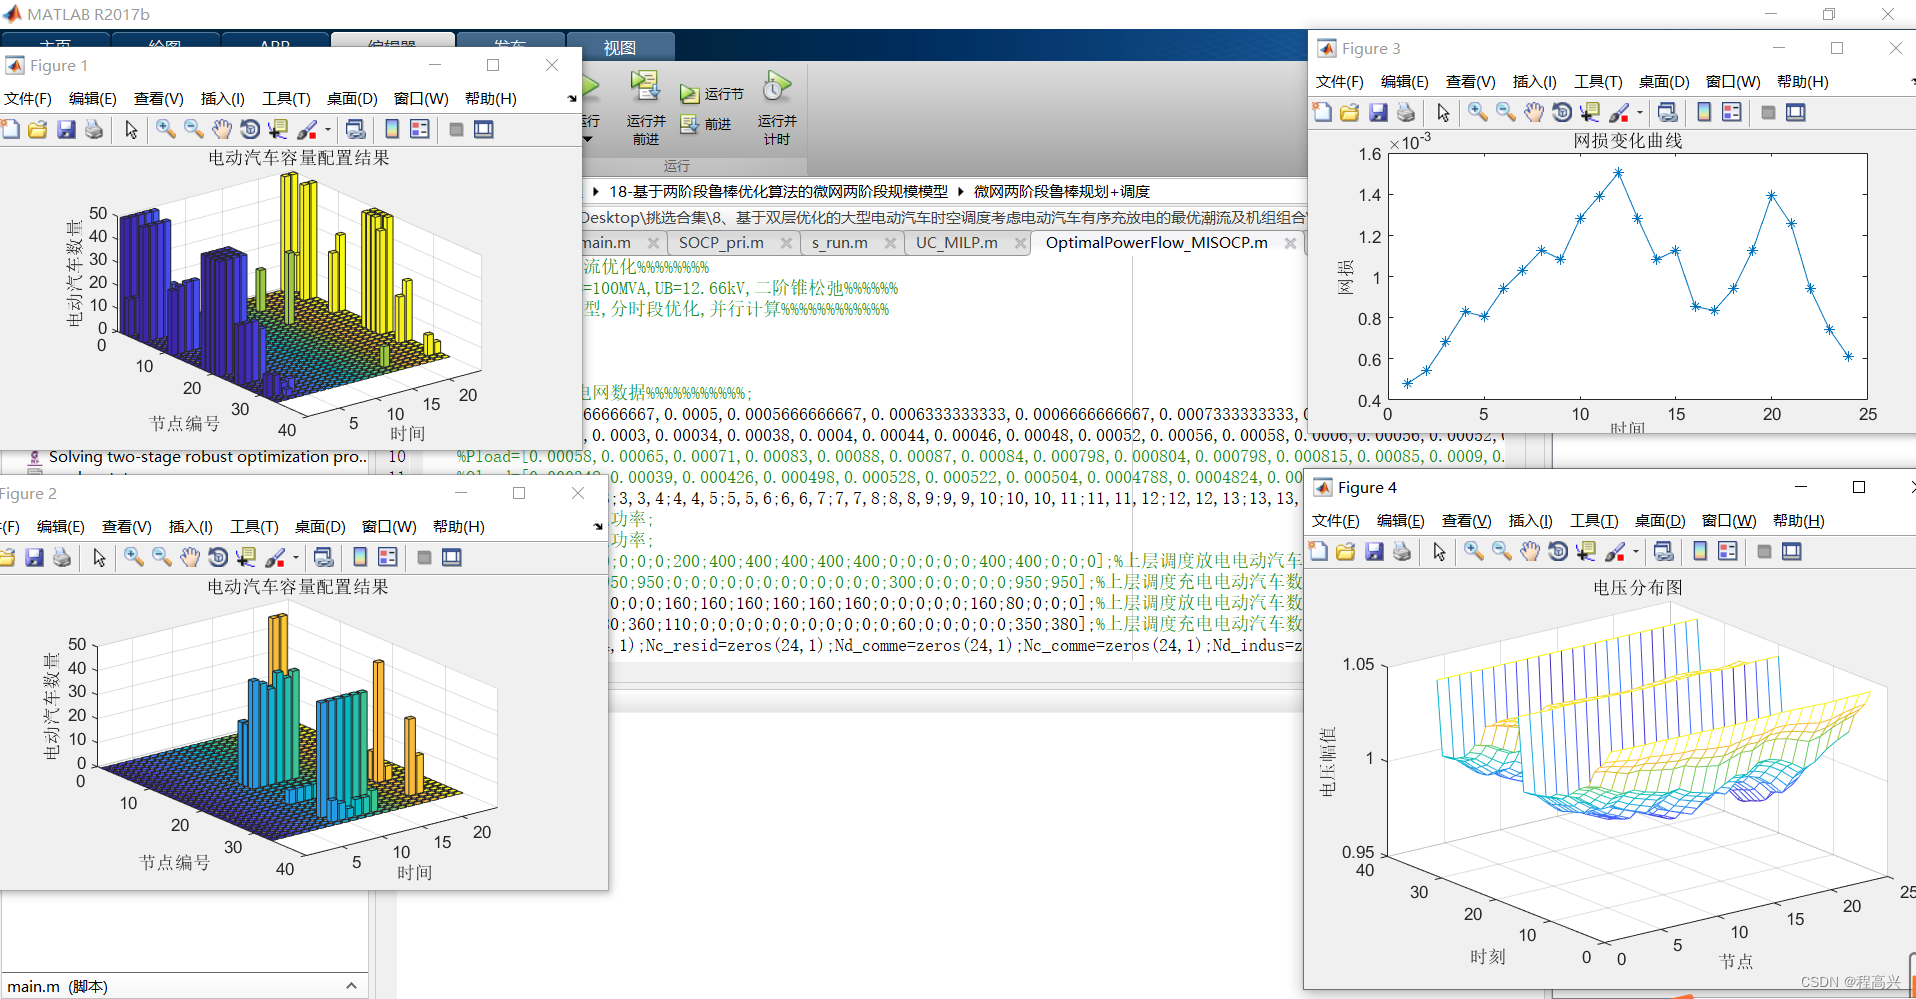Toggle Insert Legend in Figure 4

(1728, 551)
